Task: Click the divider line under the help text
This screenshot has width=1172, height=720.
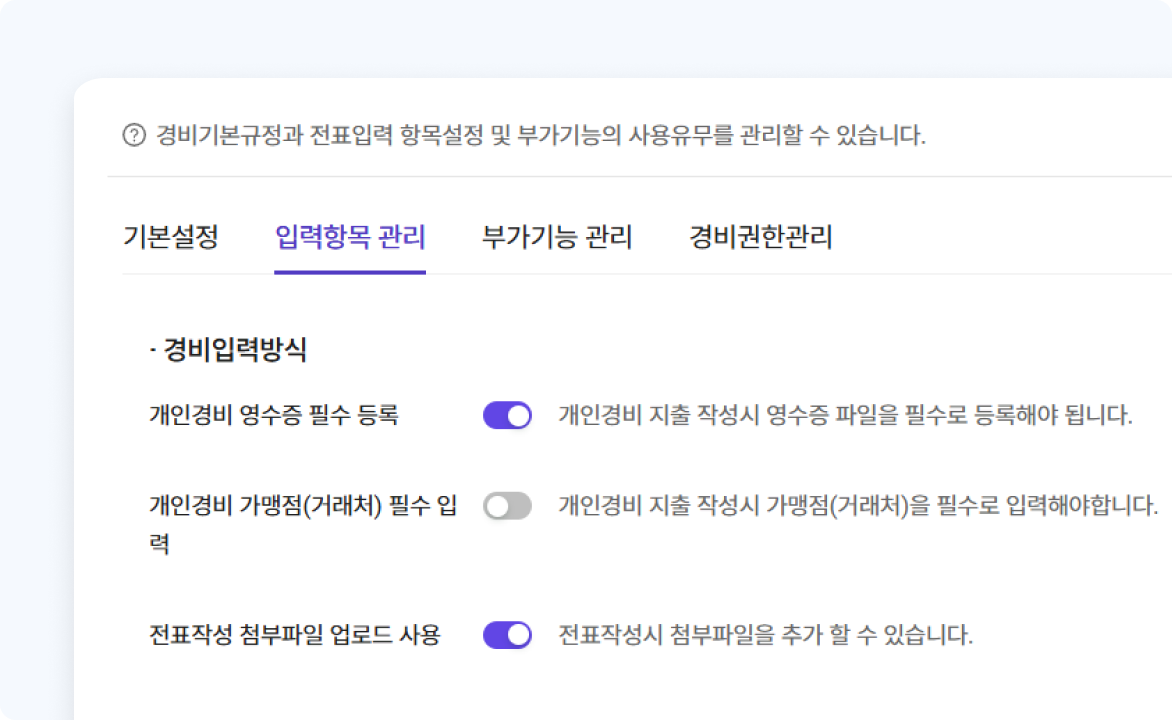Action: [640, 177]
